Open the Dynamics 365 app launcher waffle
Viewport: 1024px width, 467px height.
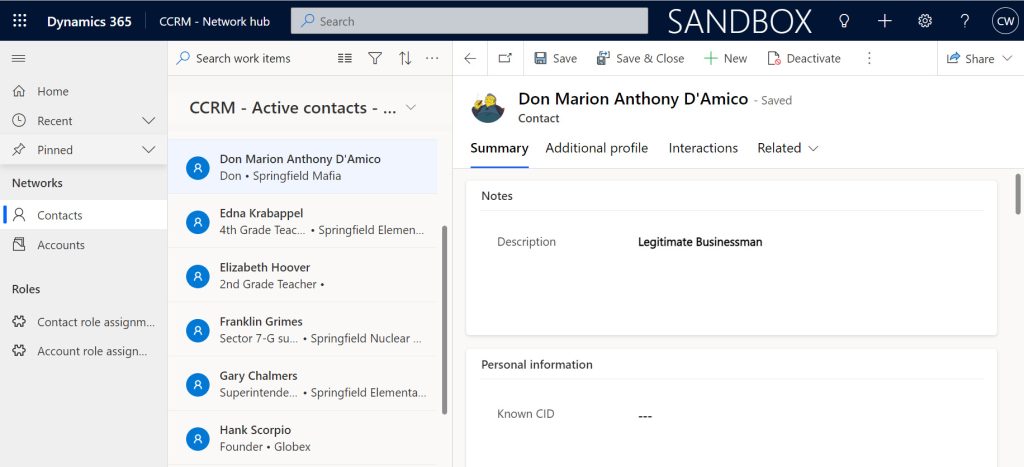(x=21, y=21)
